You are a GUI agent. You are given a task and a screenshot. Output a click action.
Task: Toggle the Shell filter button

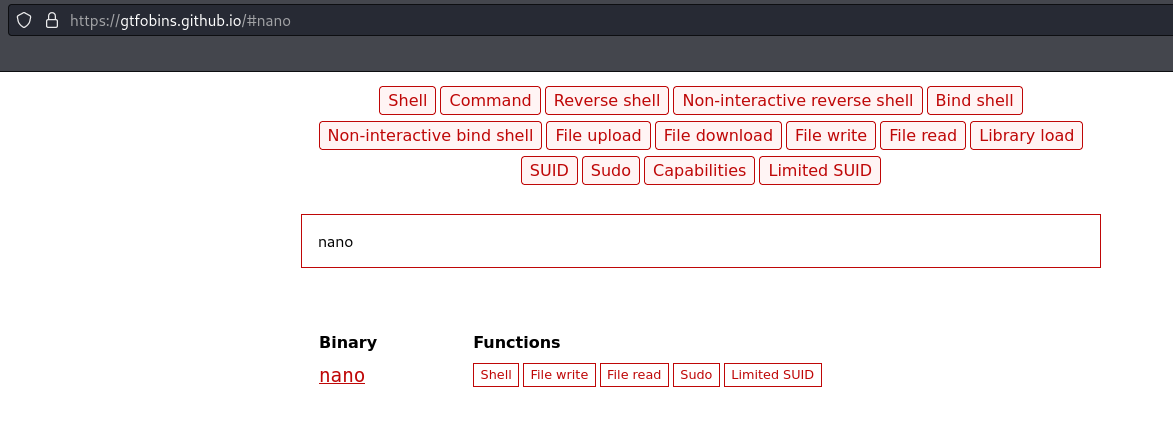click(407, 100)
